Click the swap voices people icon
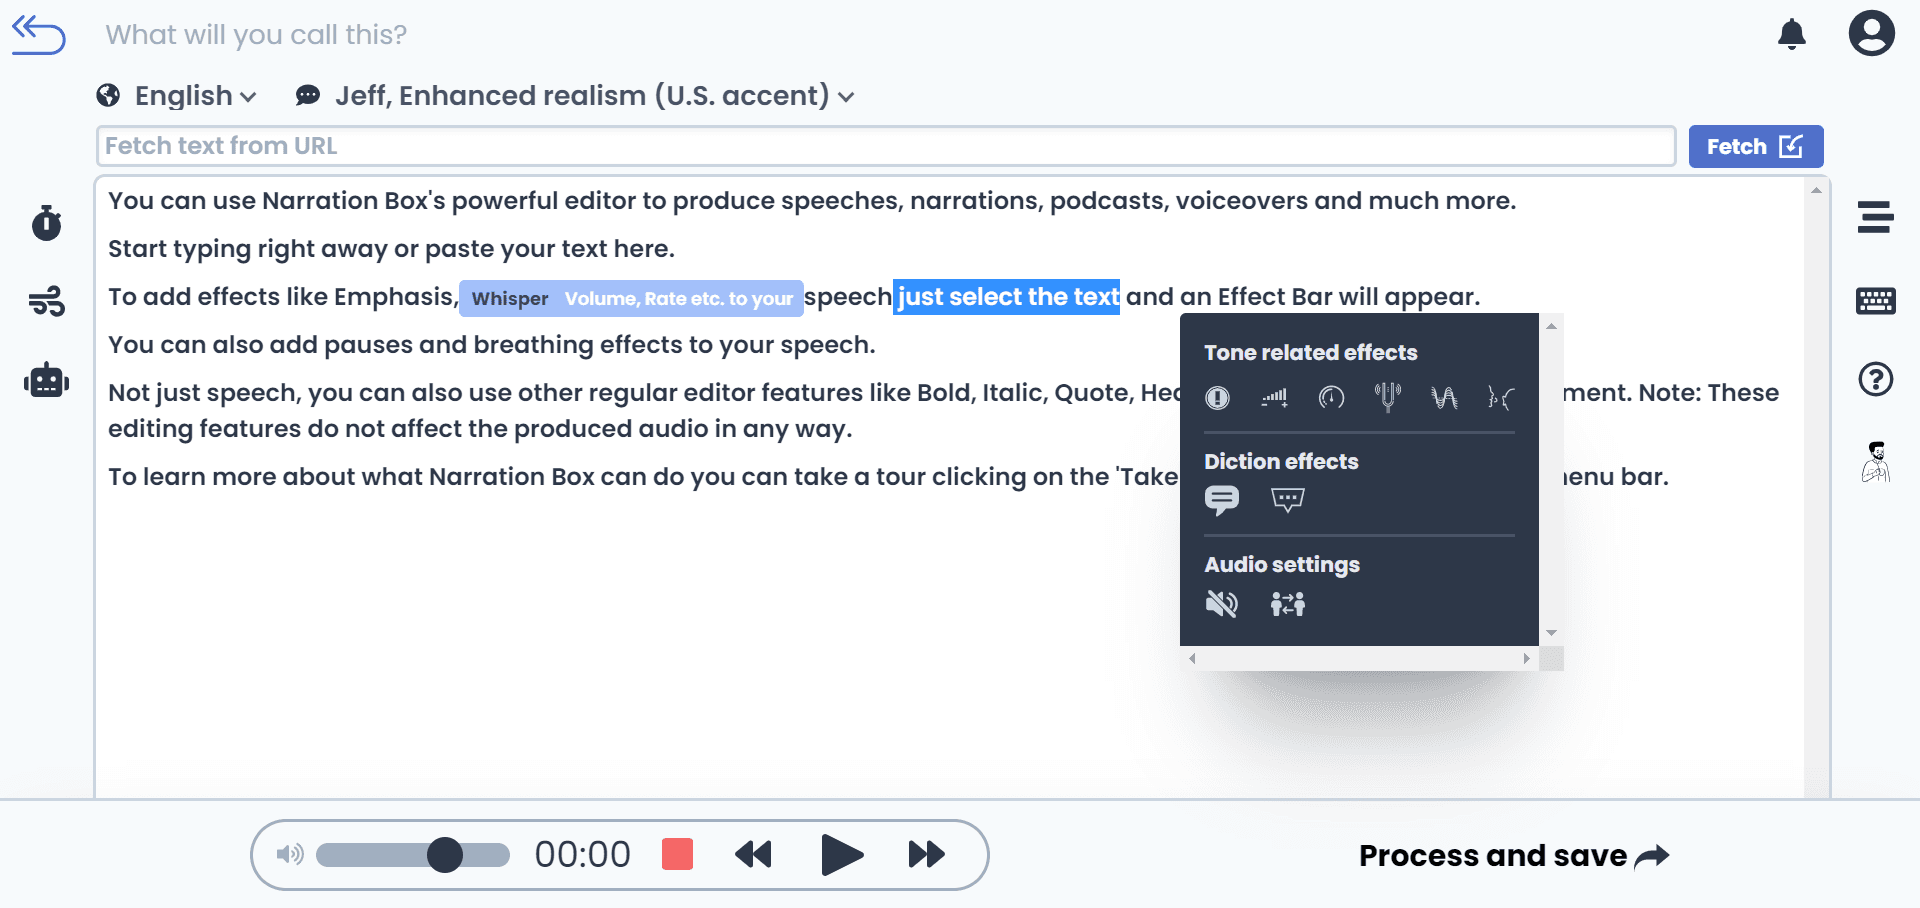Screen dimensions: 1920x908 1288,603
